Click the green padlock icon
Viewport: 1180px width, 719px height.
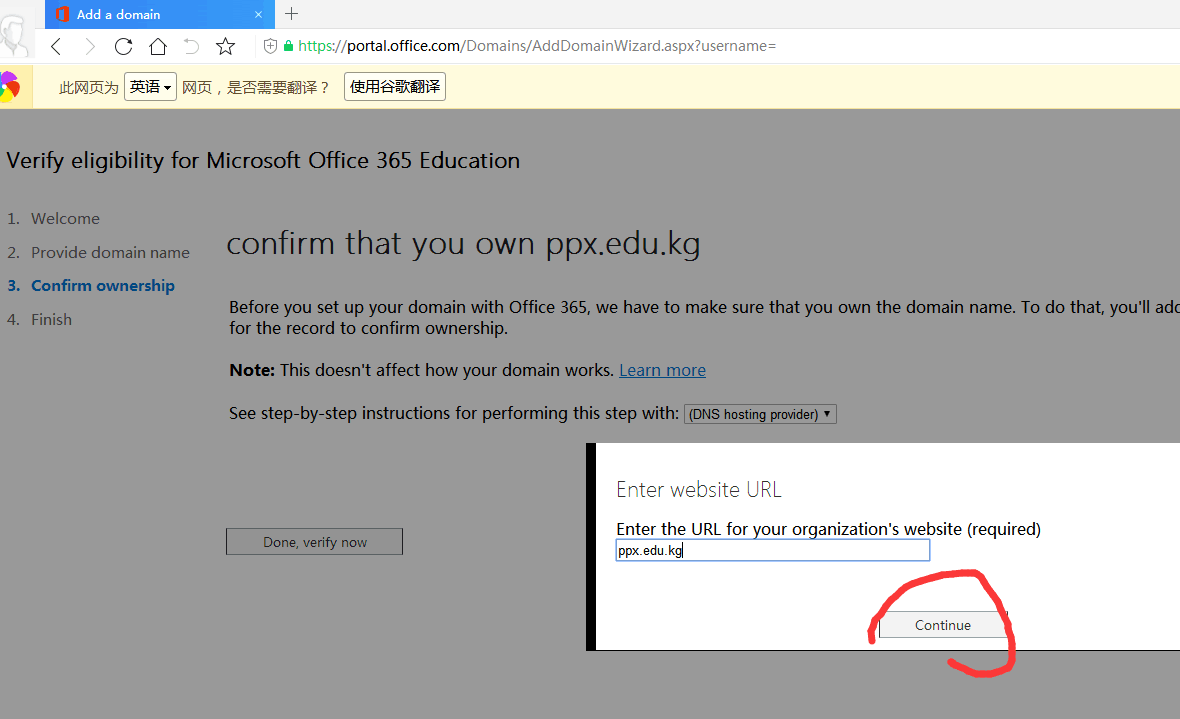pos(288,46)
